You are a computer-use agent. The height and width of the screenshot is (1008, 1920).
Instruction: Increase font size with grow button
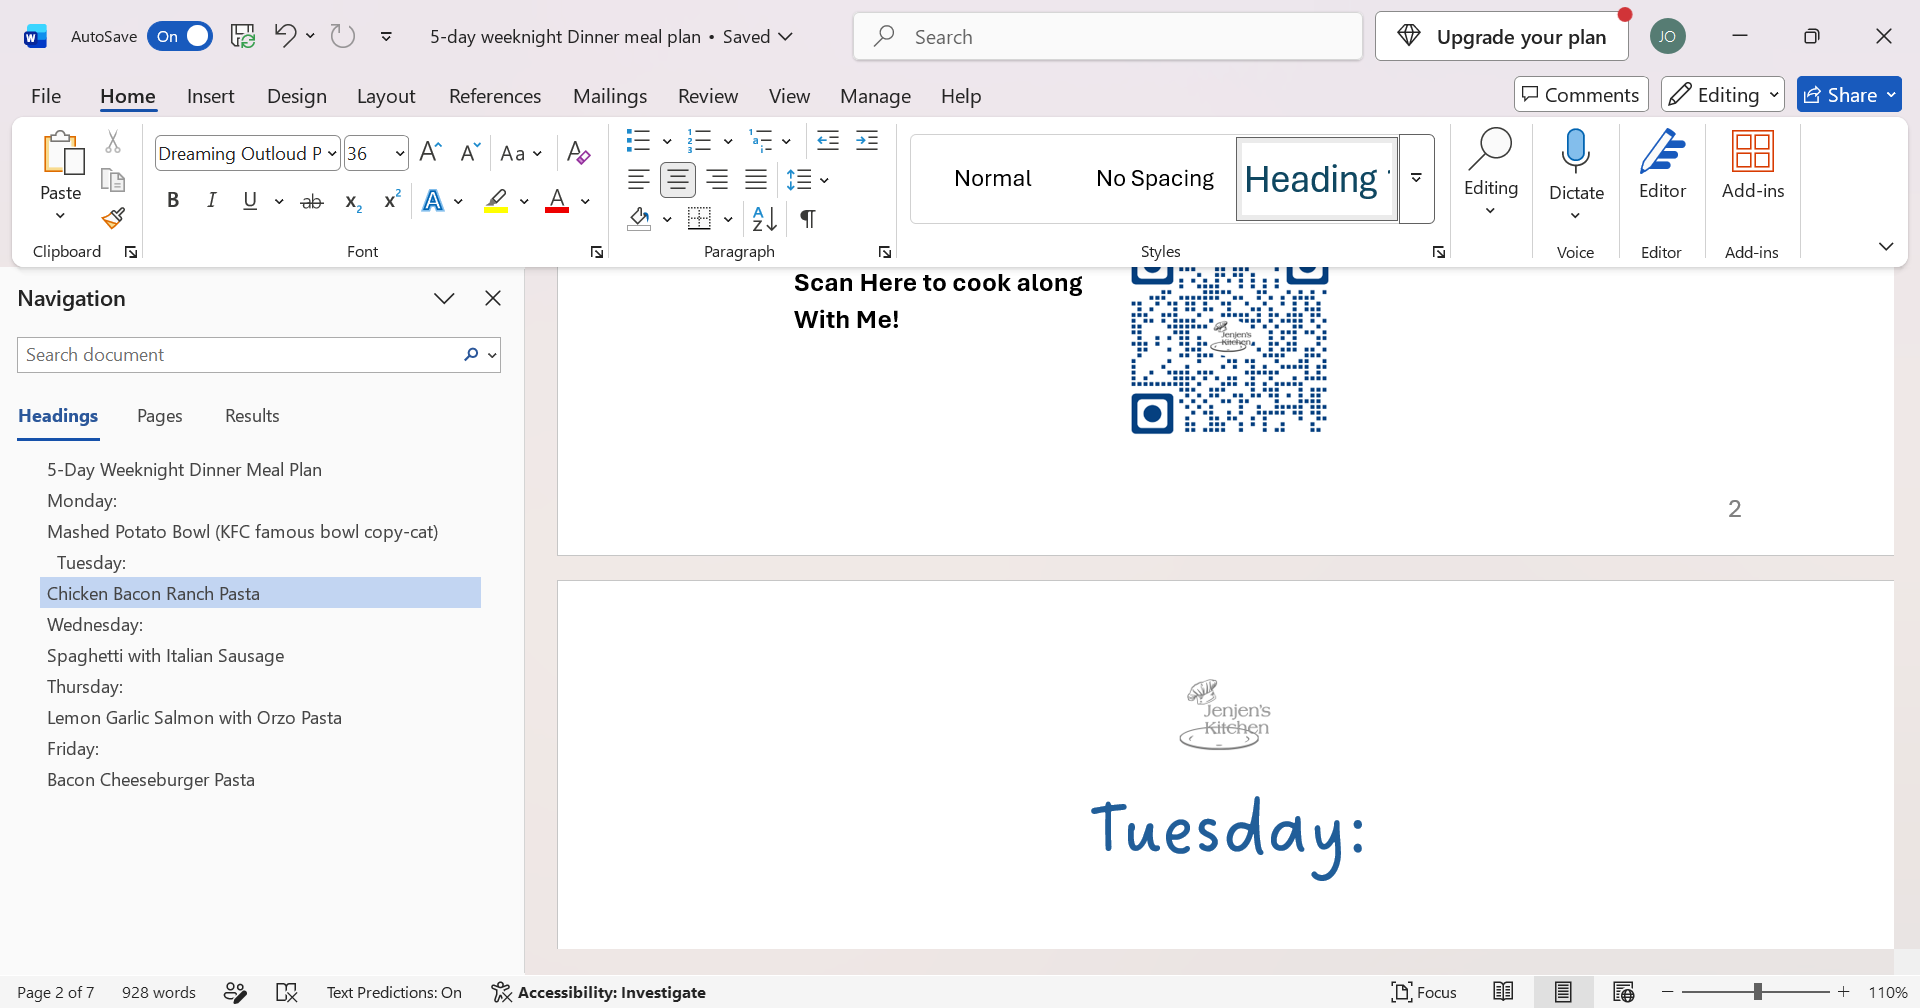coord(430,153)
